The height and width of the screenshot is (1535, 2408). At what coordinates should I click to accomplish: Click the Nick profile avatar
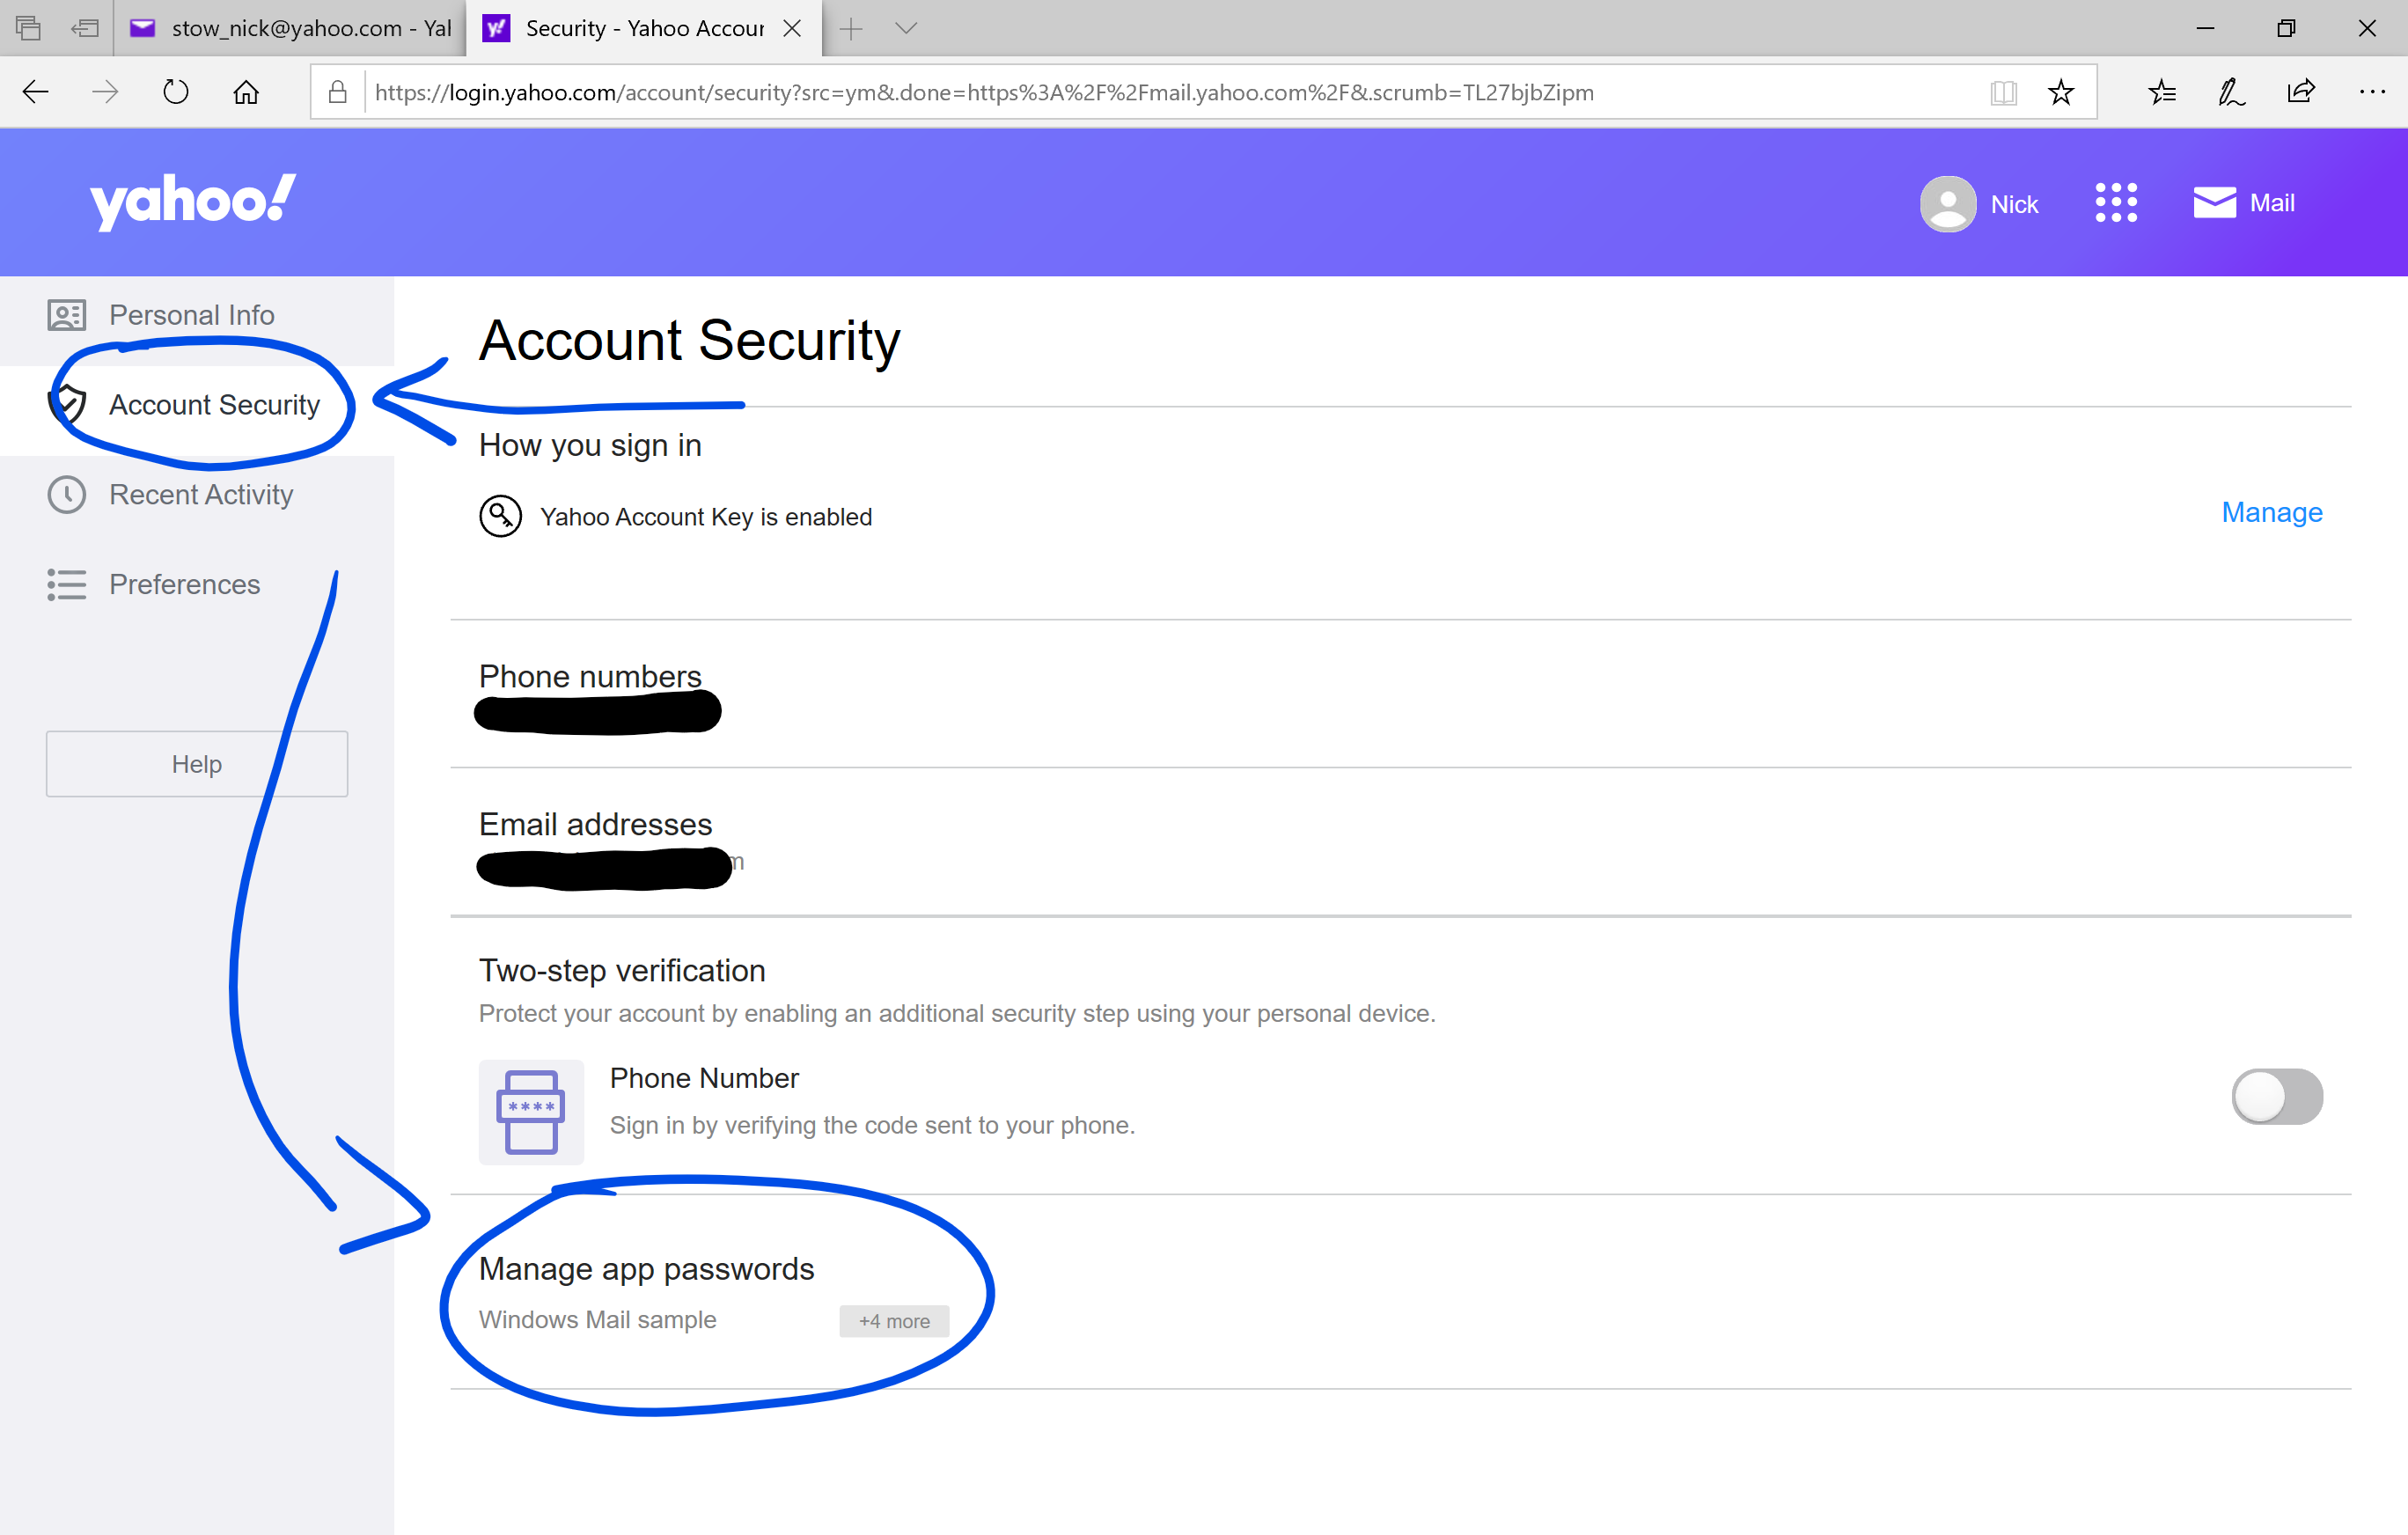pyautogui.click(x=1947, y=204)
